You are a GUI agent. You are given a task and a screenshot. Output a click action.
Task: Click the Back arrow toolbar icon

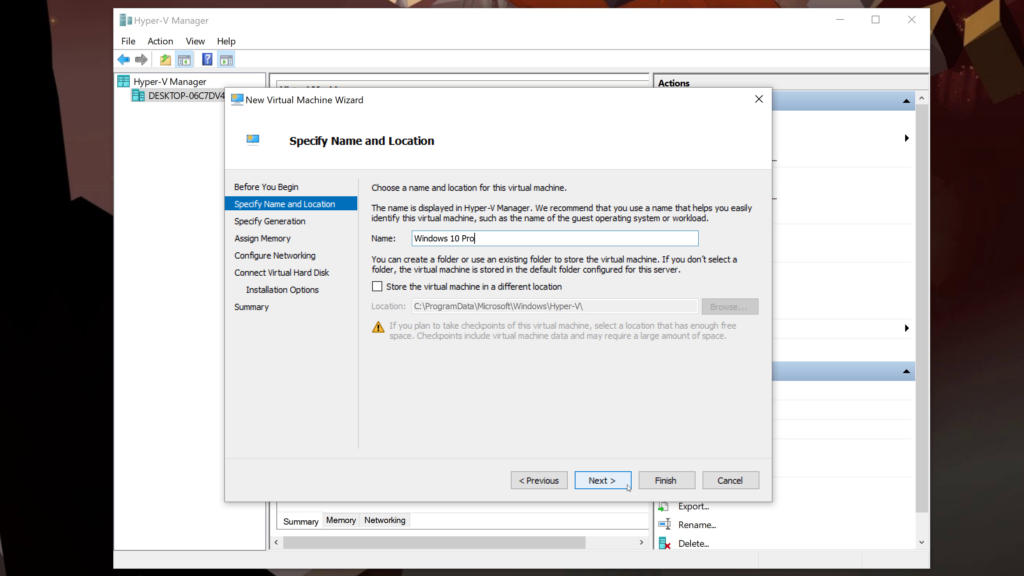click(x=123, y=60)
